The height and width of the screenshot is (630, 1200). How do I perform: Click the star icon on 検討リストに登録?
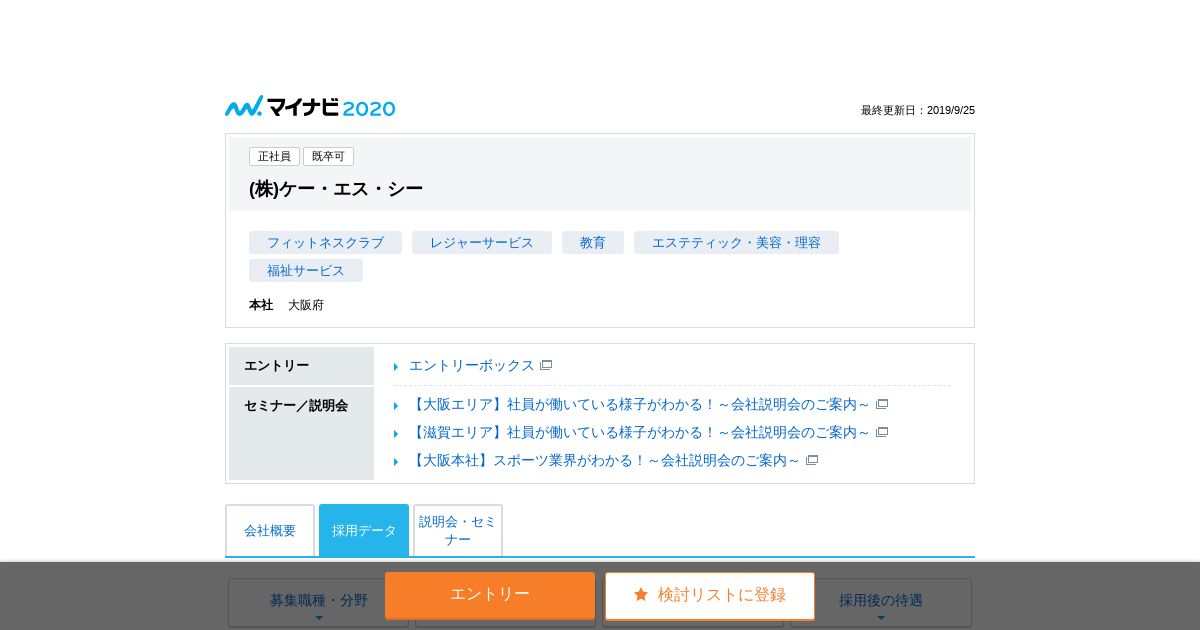coord(641,594)
